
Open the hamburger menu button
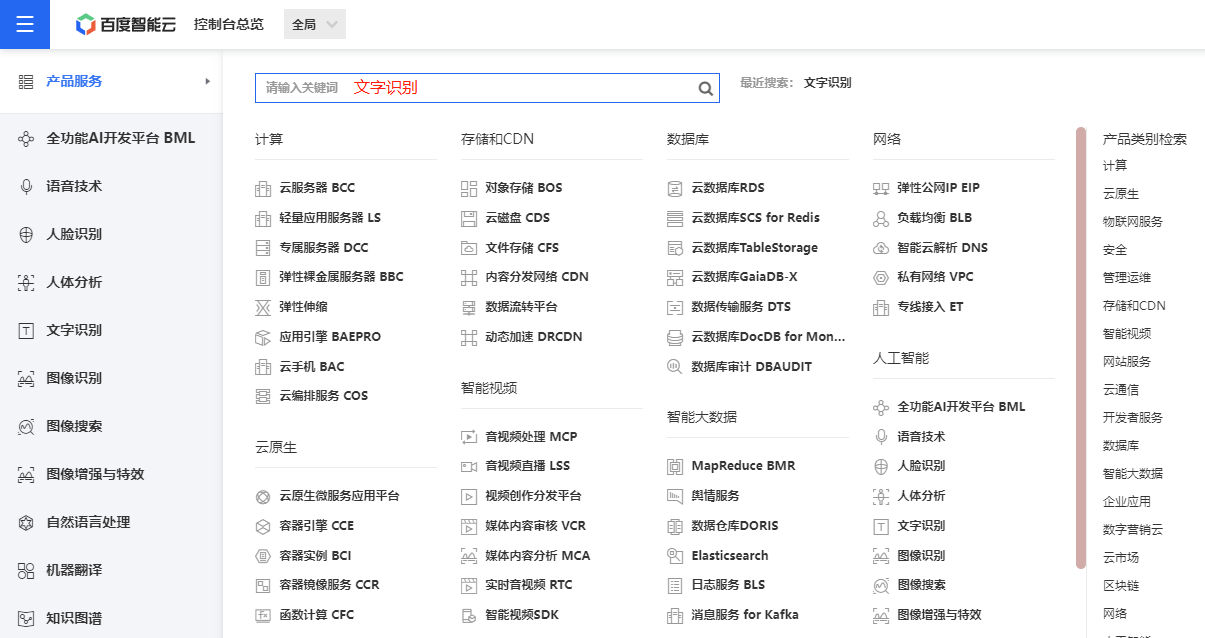(25, 24)
